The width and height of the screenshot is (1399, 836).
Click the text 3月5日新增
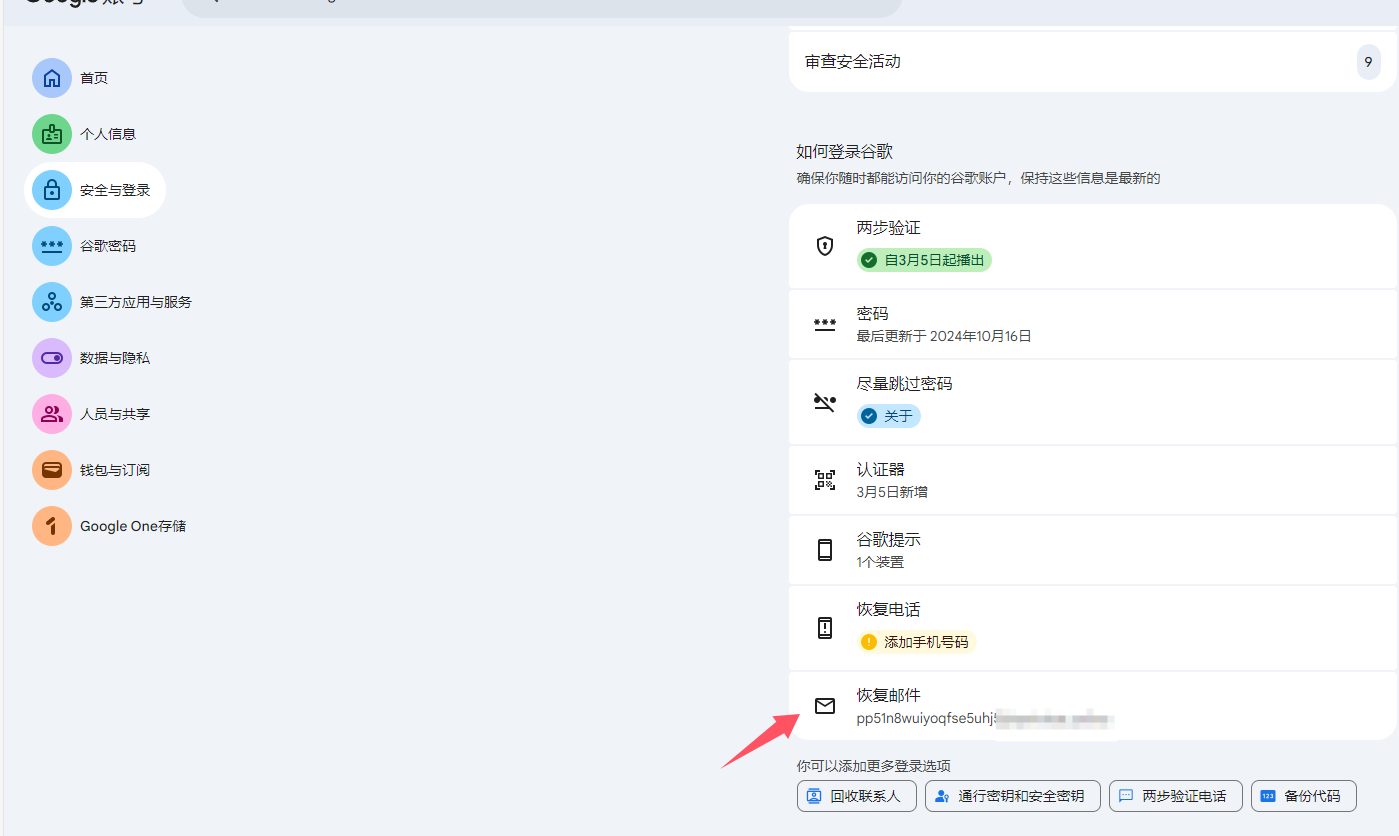pos(892,492)
